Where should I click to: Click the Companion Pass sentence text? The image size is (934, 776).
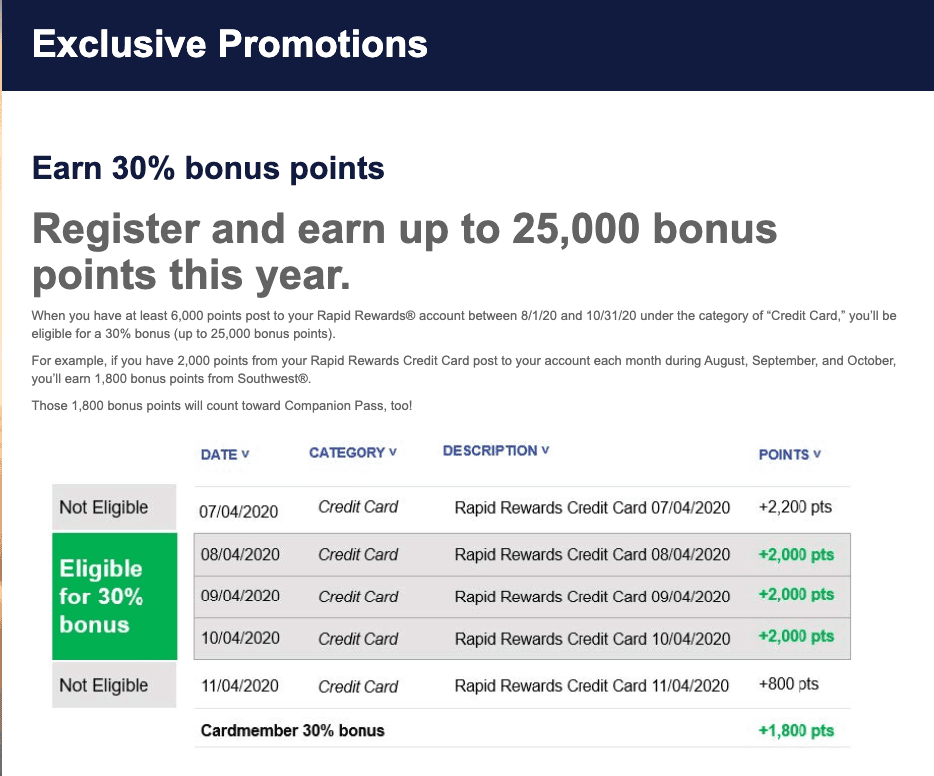[222, 406]
